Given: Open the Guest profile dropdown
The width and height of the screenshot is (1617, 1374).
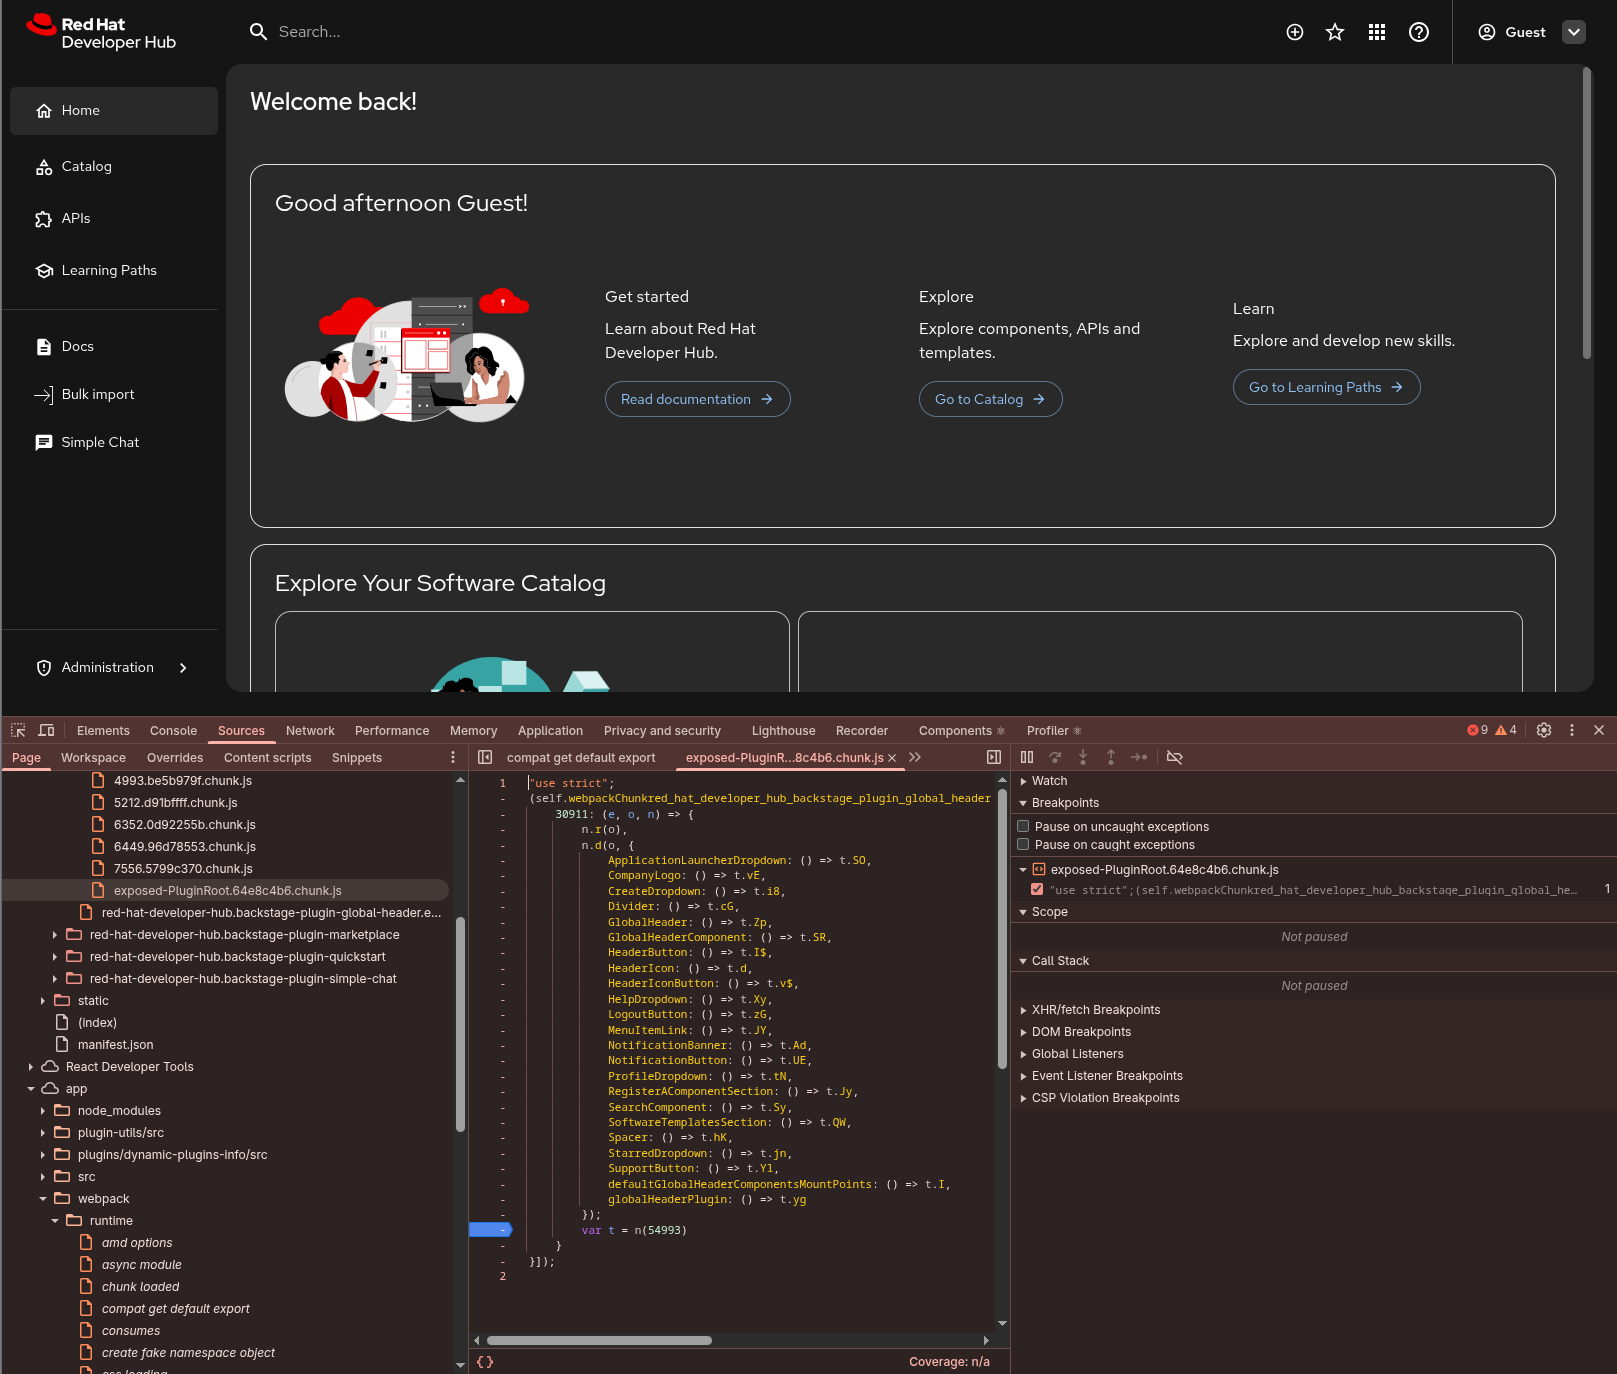Looking at the screenshot, I should pyautogui.click(x=1574, y=32).
